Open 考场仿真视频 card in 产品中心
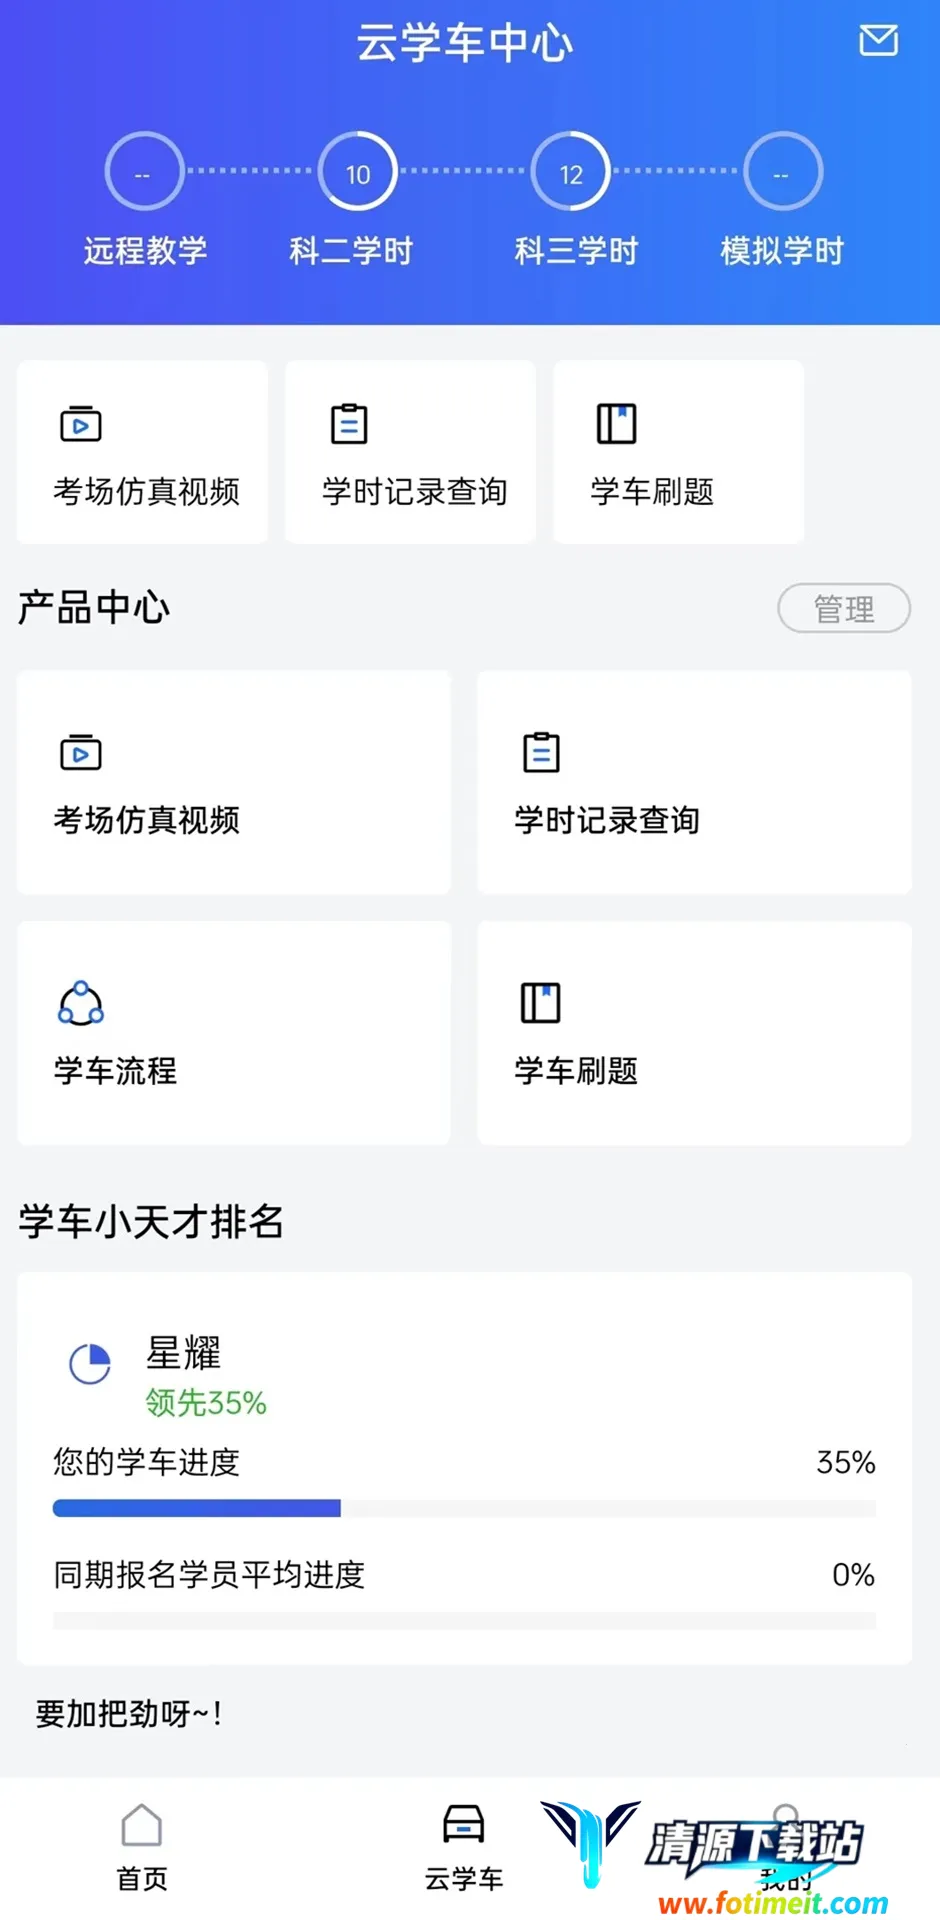Viewport: 940px width, 1920px height. point(234,783)
